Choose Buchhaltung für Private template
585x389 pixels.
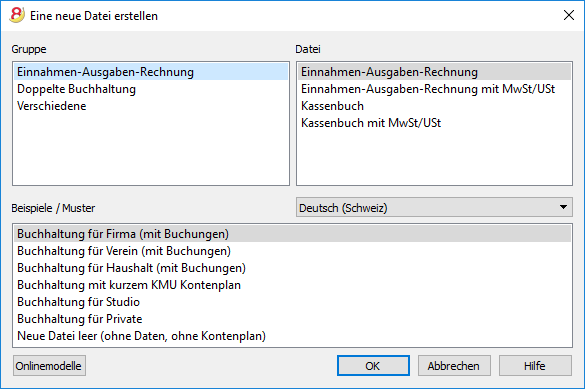tap(292, 319)
